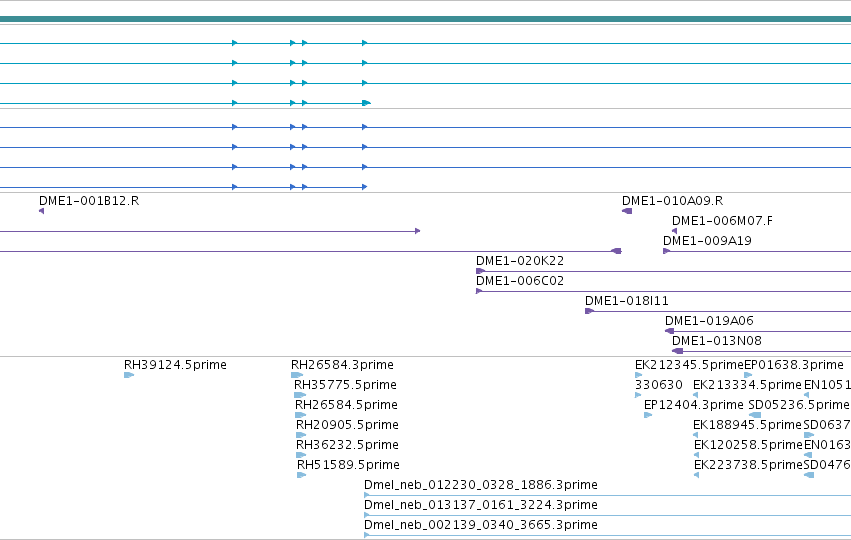The height and width of the screenshot is (540, 851).
Task: Click the arrow glyph beginning the DME1-019A06 line
Action: point(670,331)
